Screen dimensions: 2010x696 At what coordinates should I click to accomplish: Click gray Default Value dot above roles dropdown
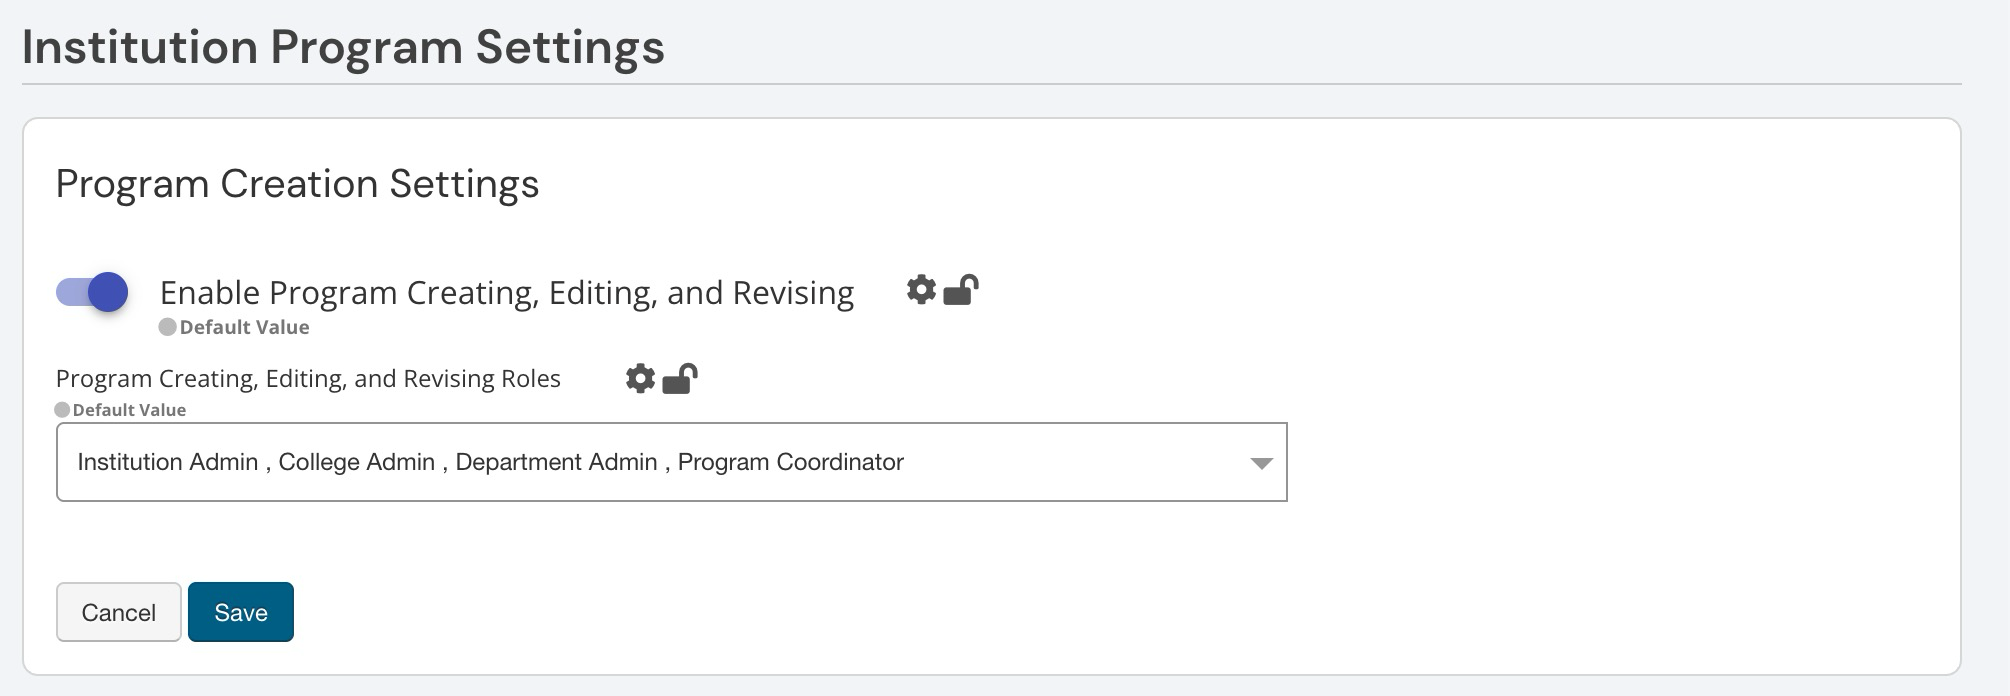[x=62, y=410]
